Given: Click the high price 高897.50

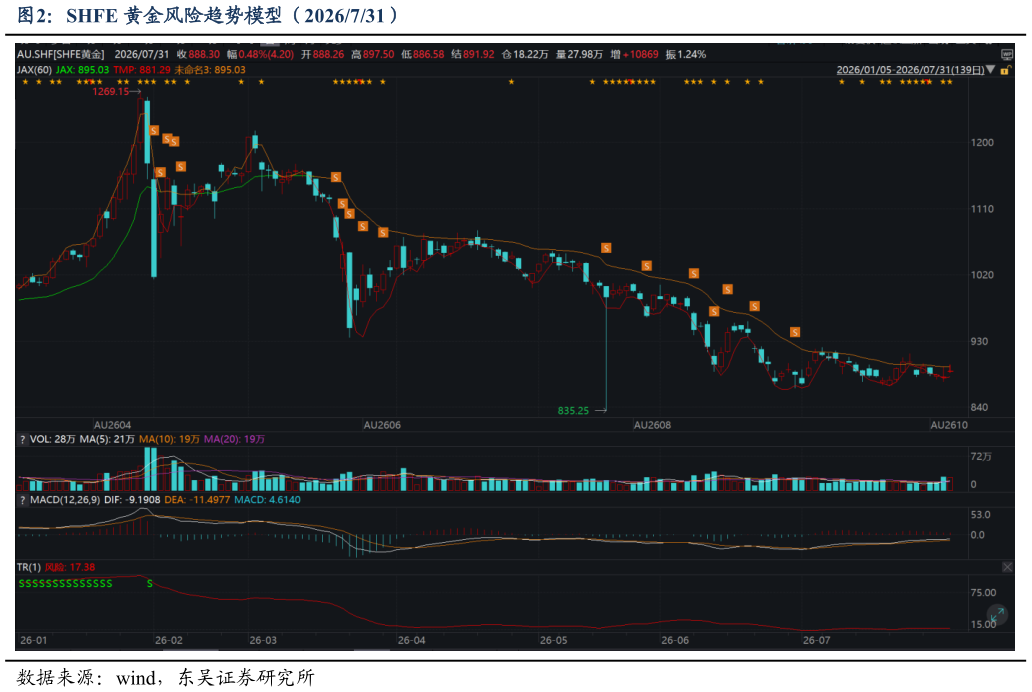Looking at the screenshot, I should pos(373,55).
